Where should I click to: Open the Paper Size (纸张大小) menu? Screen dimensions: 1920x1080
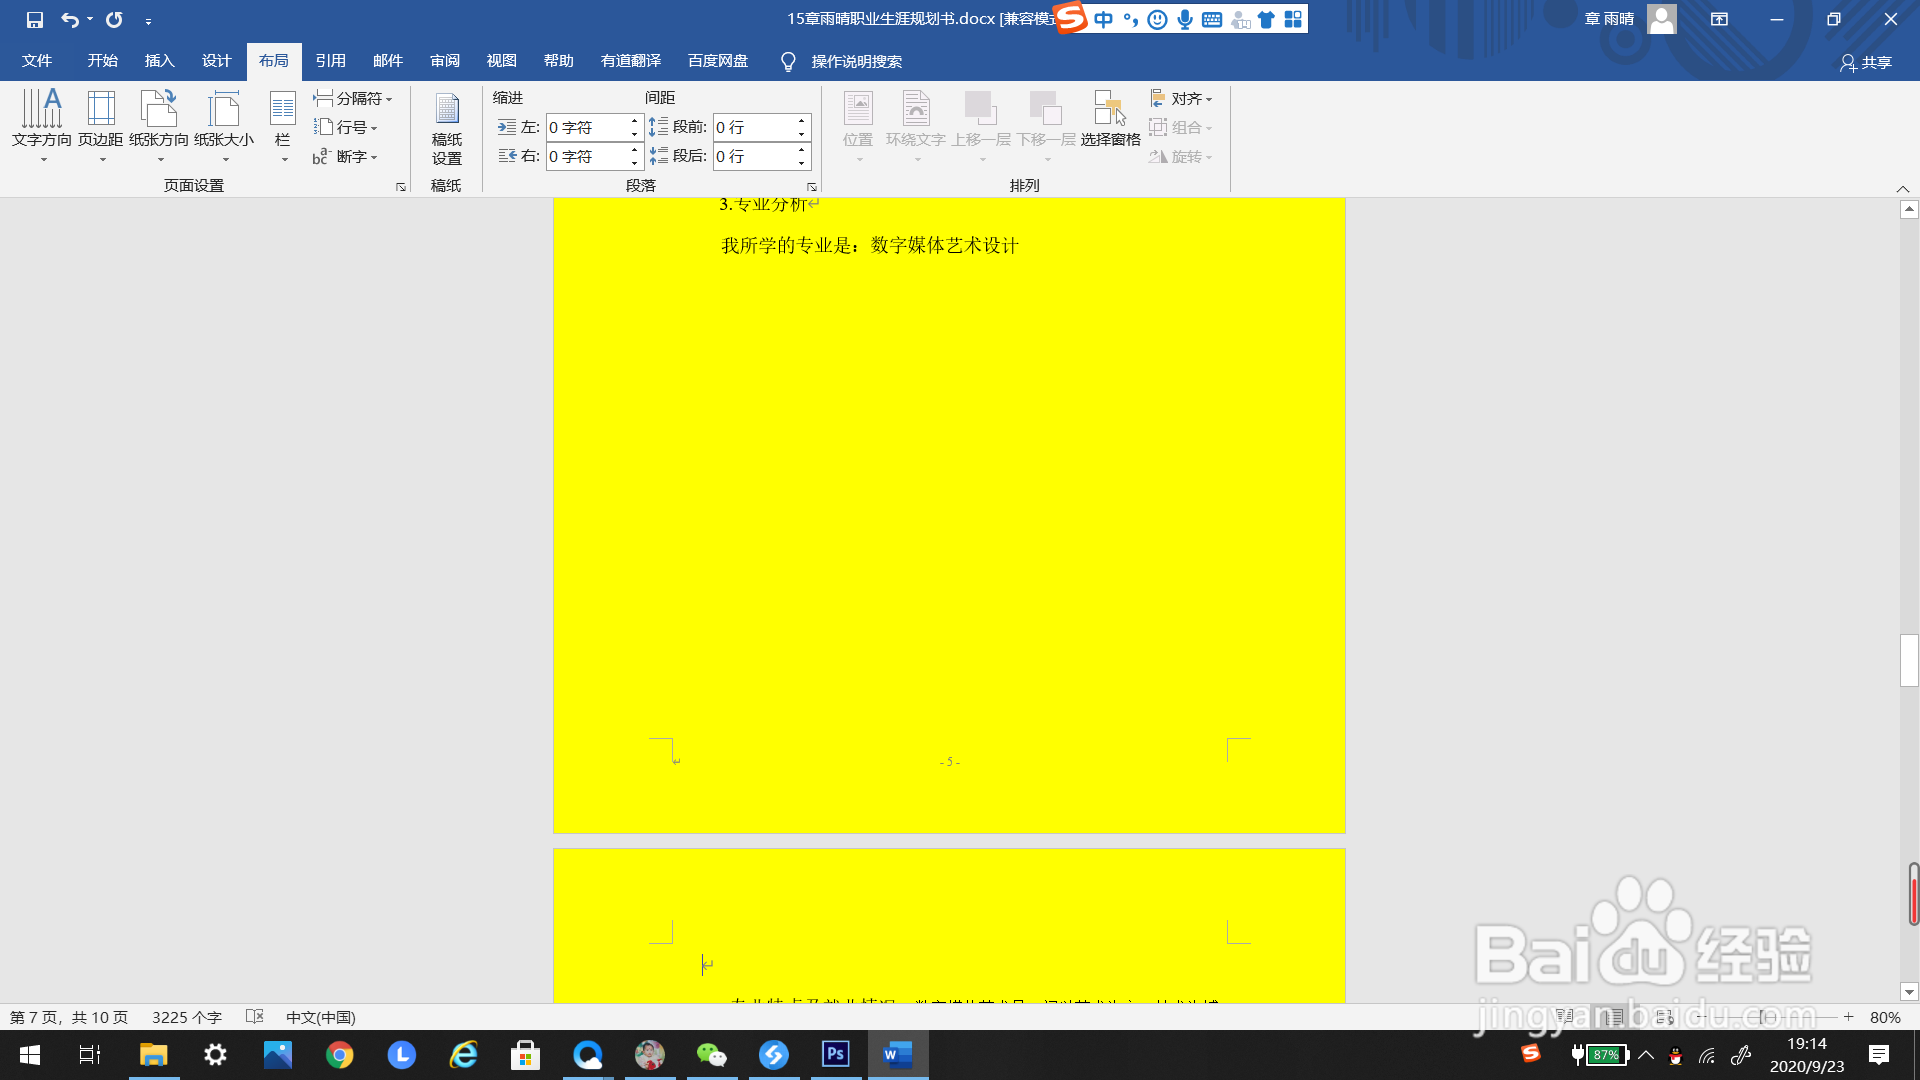click(224, 124)
